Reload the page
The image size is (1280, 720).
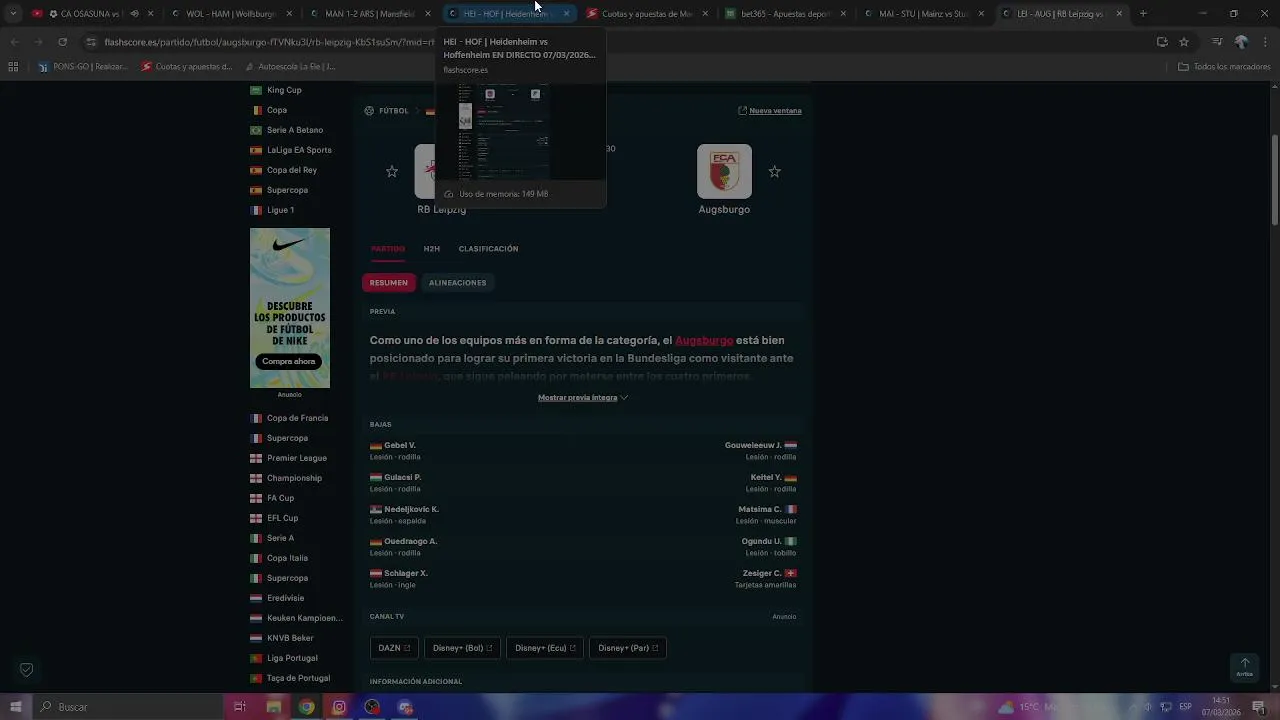coord(62,42)
